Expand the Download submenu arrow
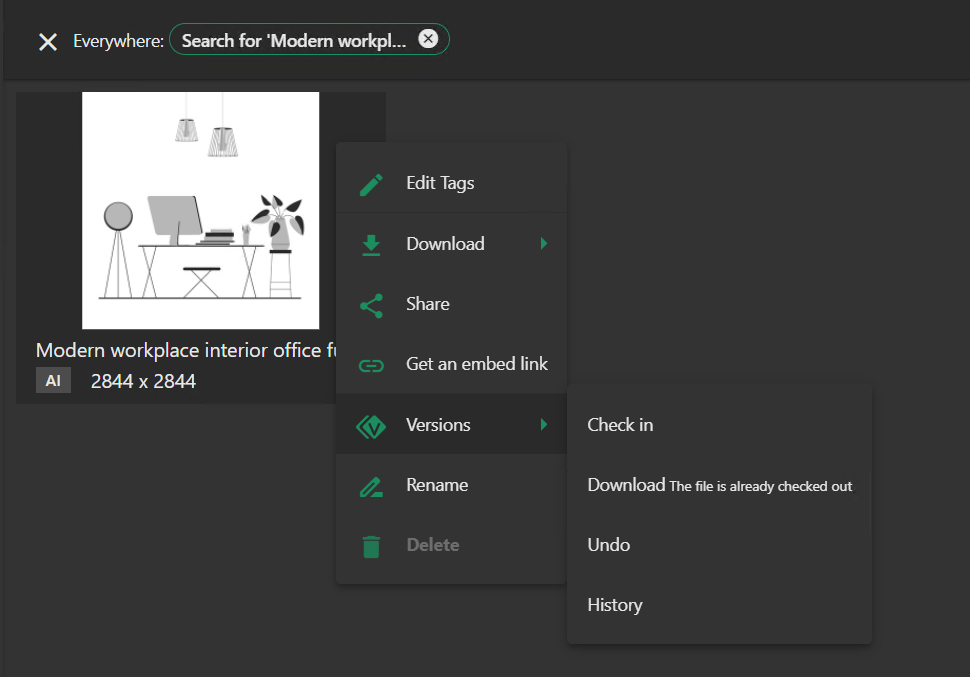Image resolution: width=970 pixels, height=677 pixels. tap(544, 244)
